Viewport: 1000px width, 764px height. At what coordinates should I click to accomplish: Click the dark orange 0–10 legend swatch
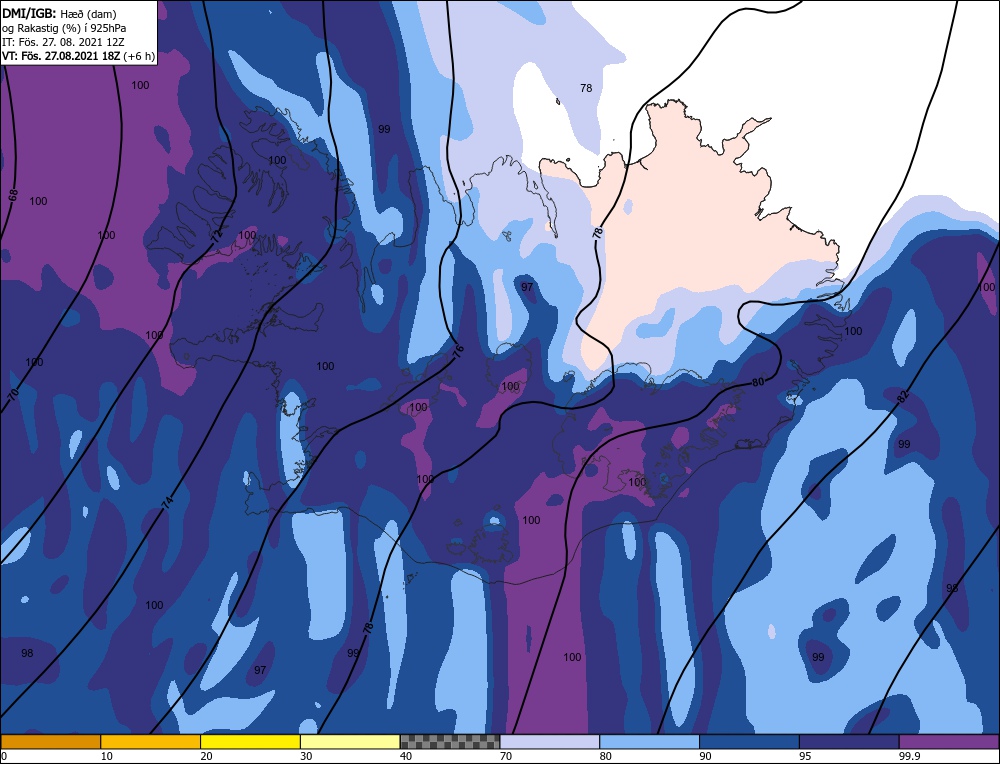click(50, 742)
